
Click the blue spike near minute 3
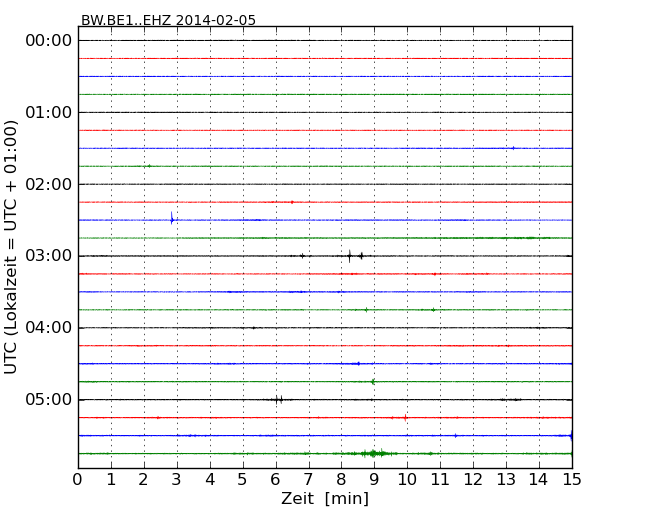172,218
